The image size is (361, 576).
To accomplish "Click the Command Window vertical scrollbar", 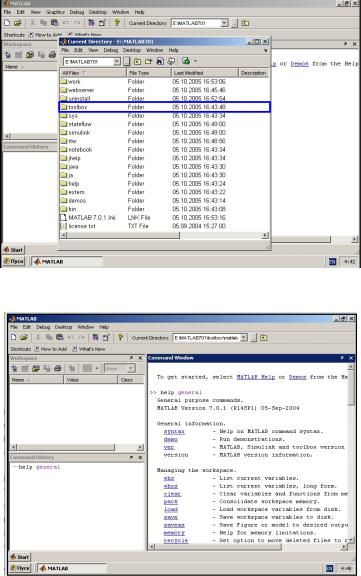I will [351, 453].
